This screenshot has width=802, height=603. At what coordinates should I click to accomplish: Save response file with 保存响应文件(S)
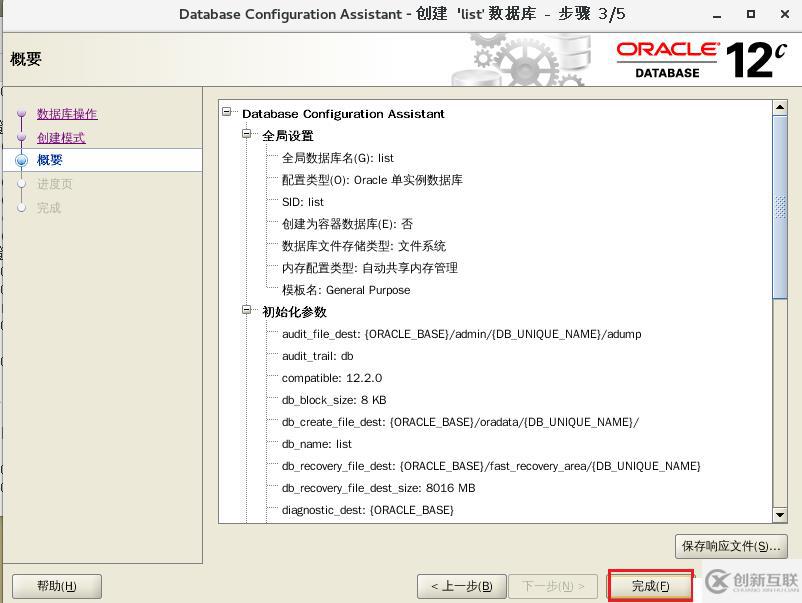coord(731,546)
